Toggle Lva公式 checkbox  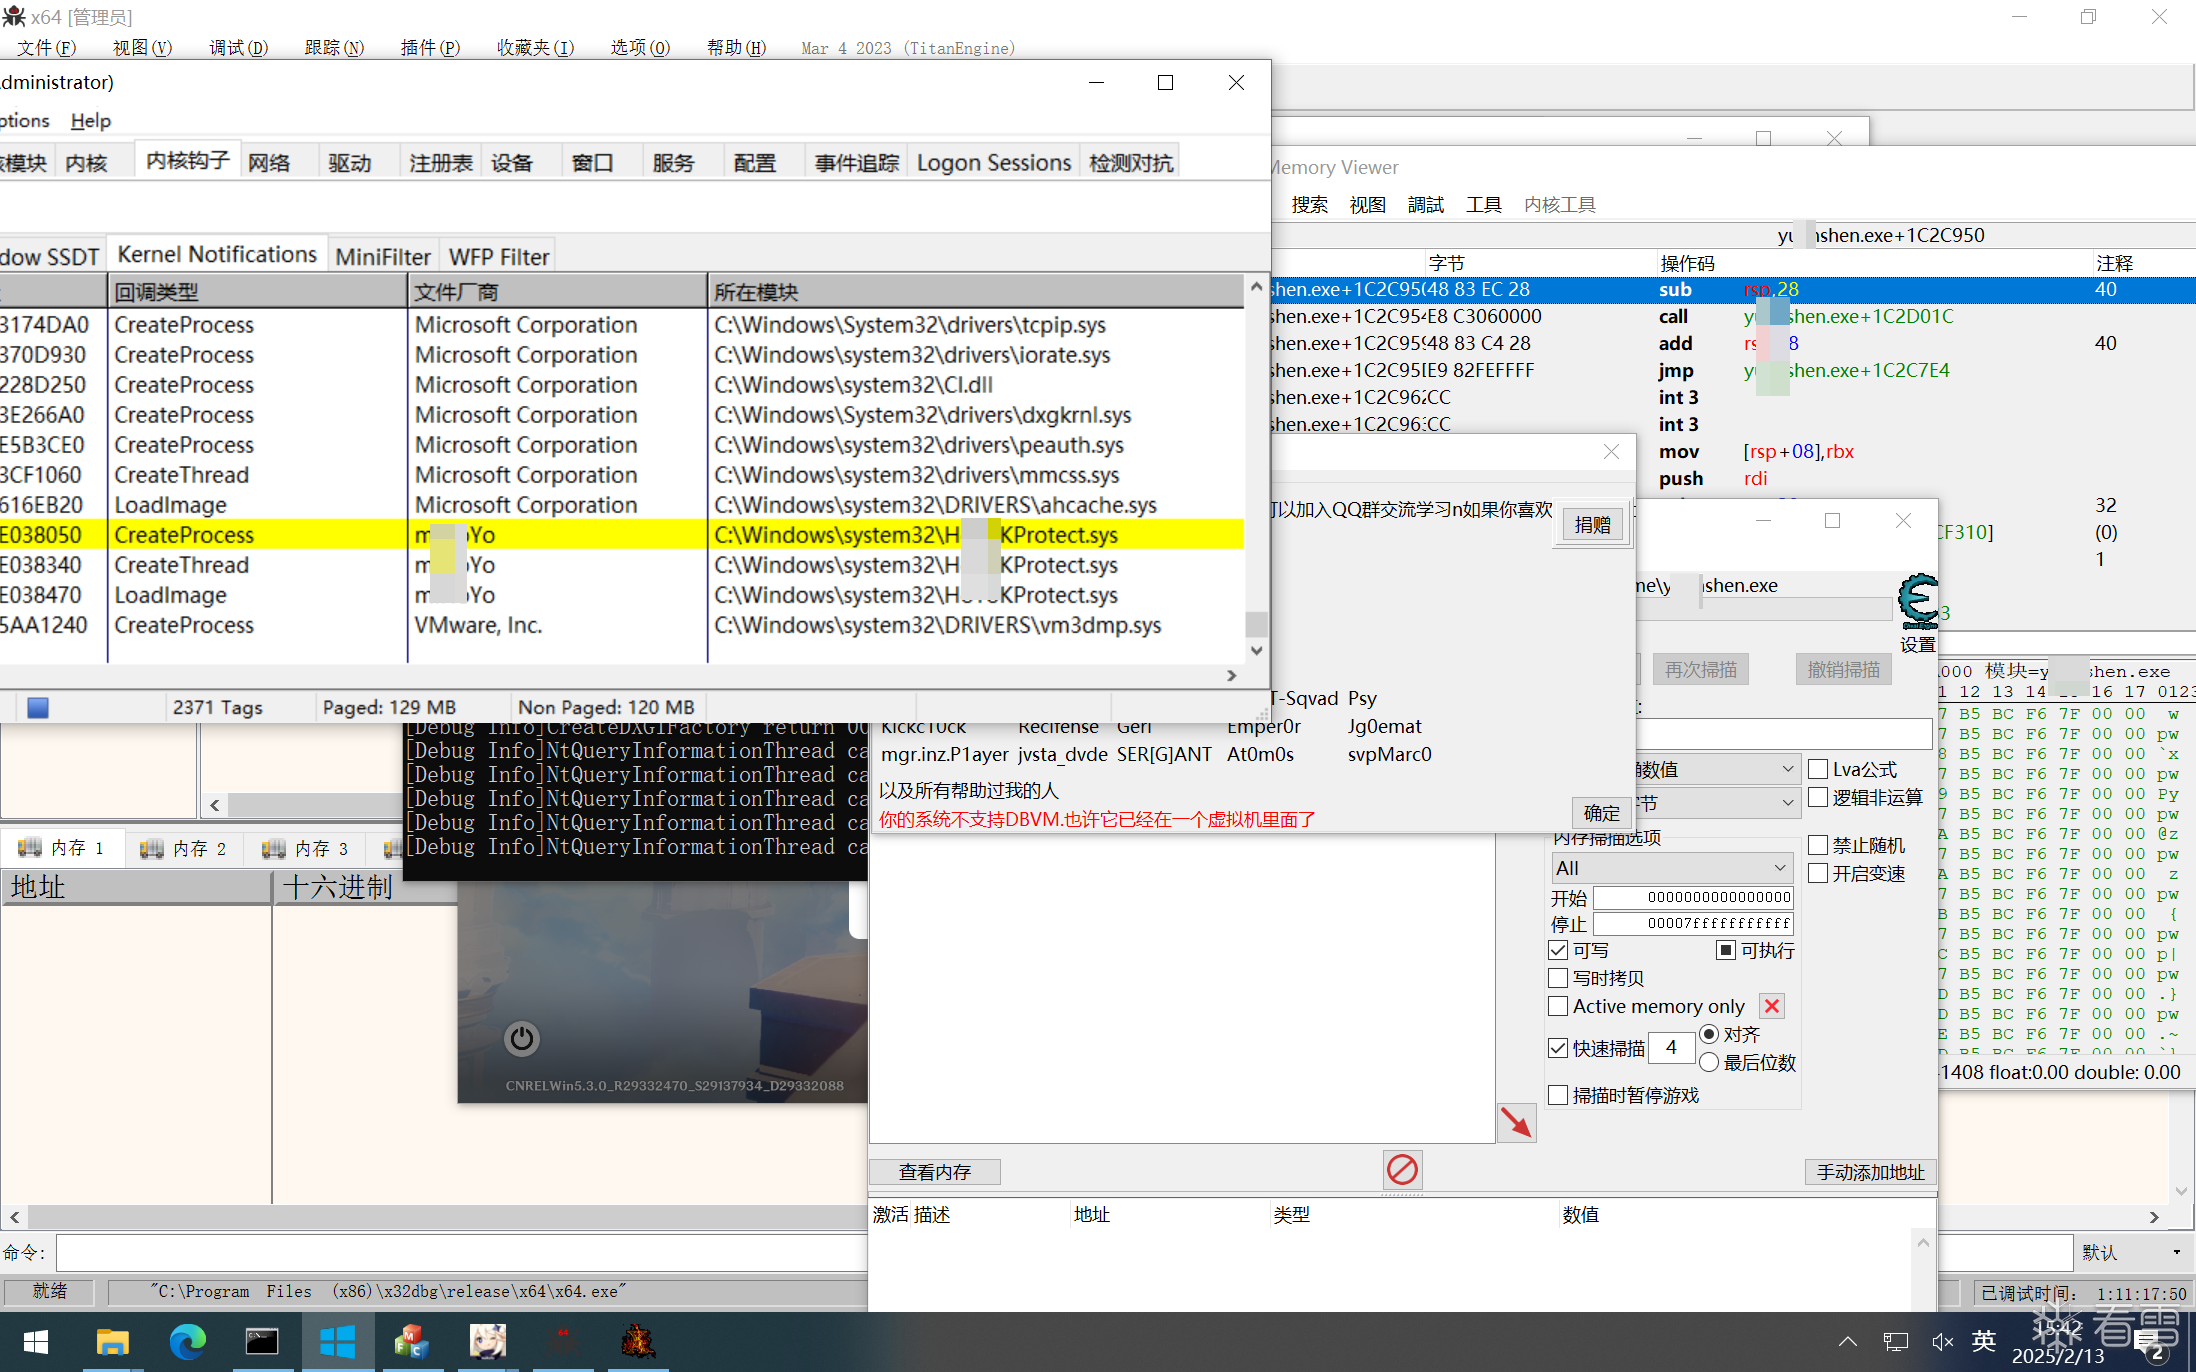coord(1818,769)
